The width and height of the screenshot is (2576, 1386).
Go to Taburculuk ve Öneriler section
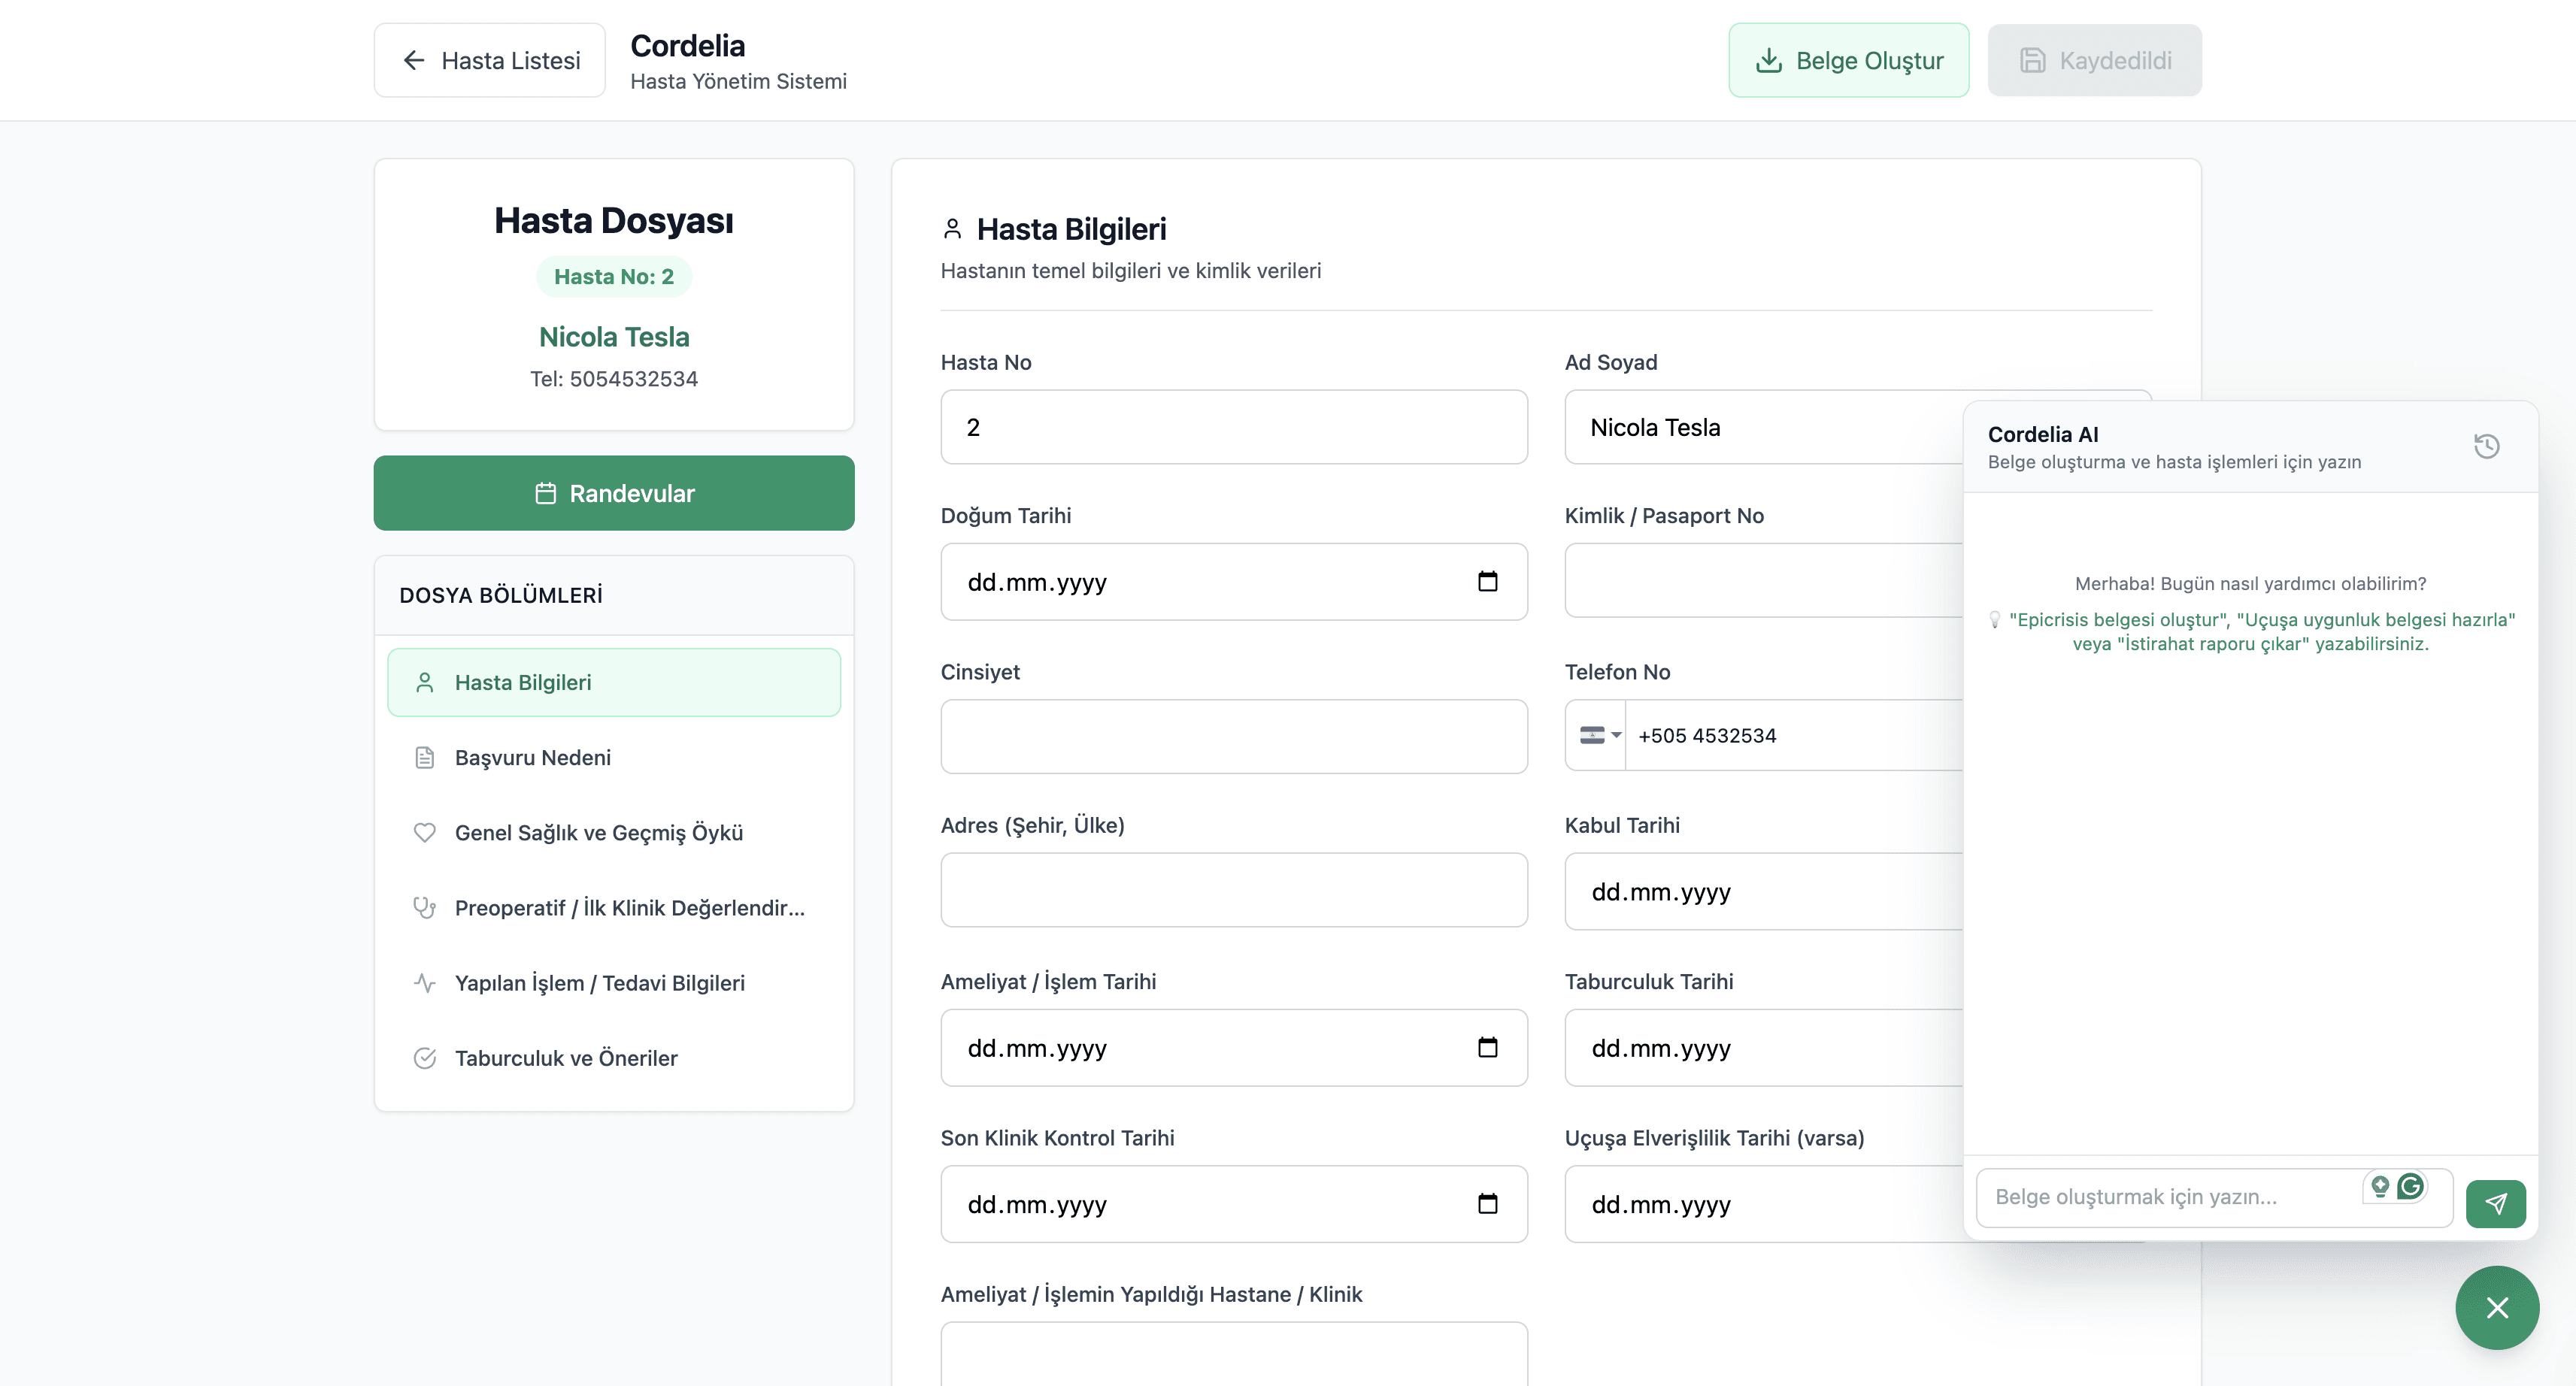pyautogui.click(x=565, y=1058)
